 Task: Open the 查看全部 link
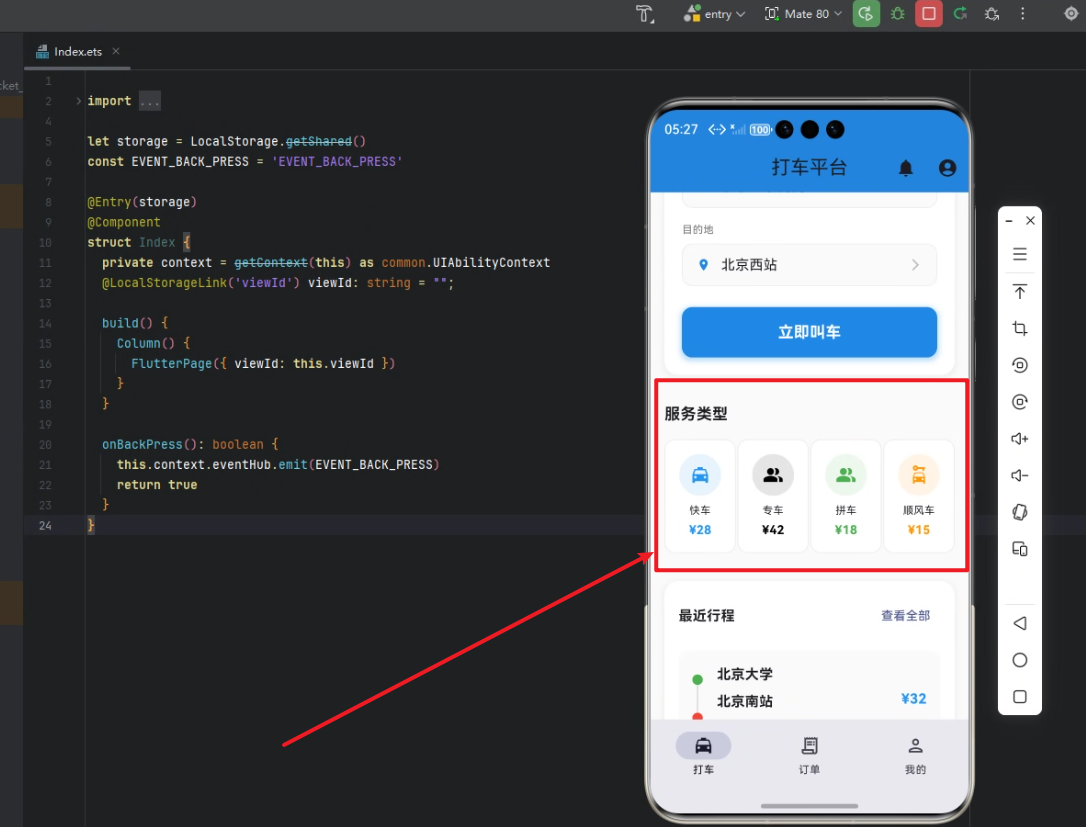(x=905, y=616)
